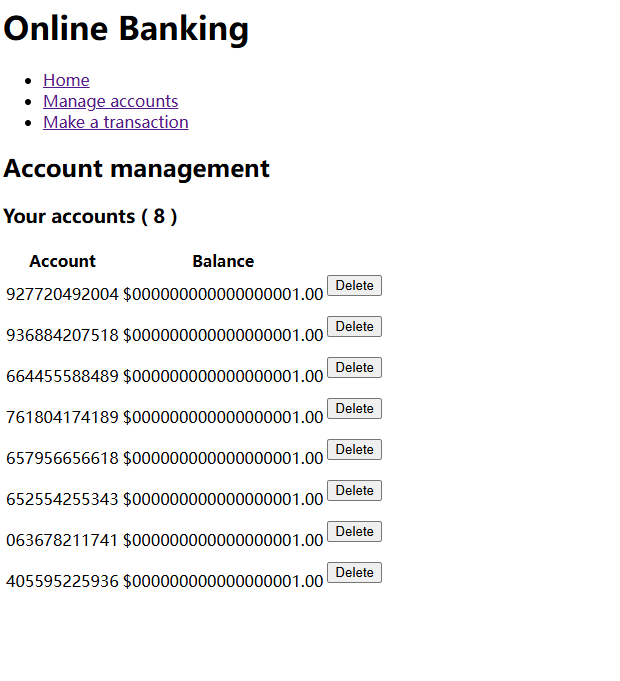
Task: Select account number 927720492004 text
Action: (62, 294)
